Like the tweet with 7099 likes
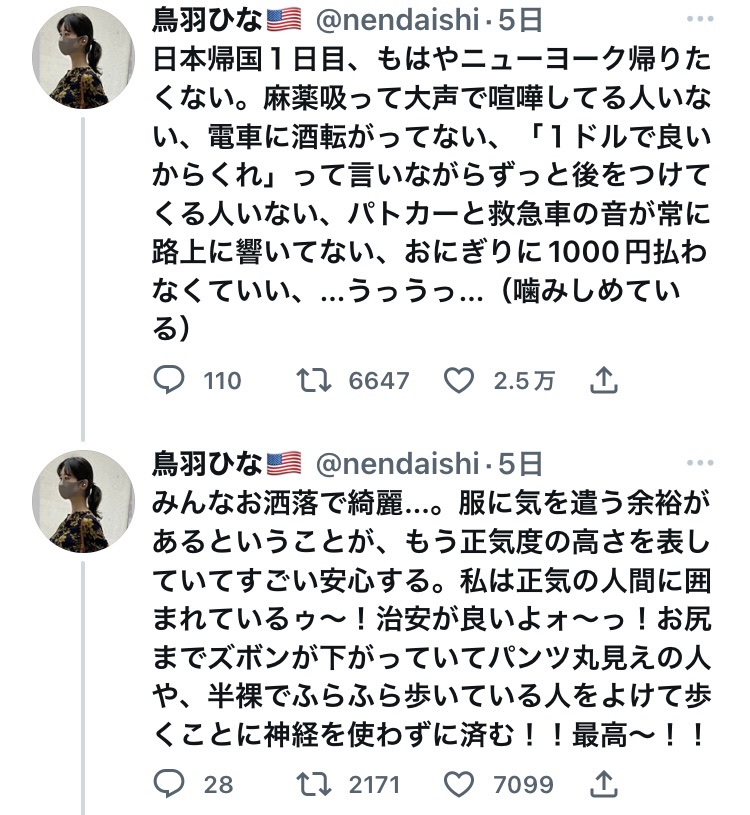This screenshot has height=815, width=750. pos(458,783)
